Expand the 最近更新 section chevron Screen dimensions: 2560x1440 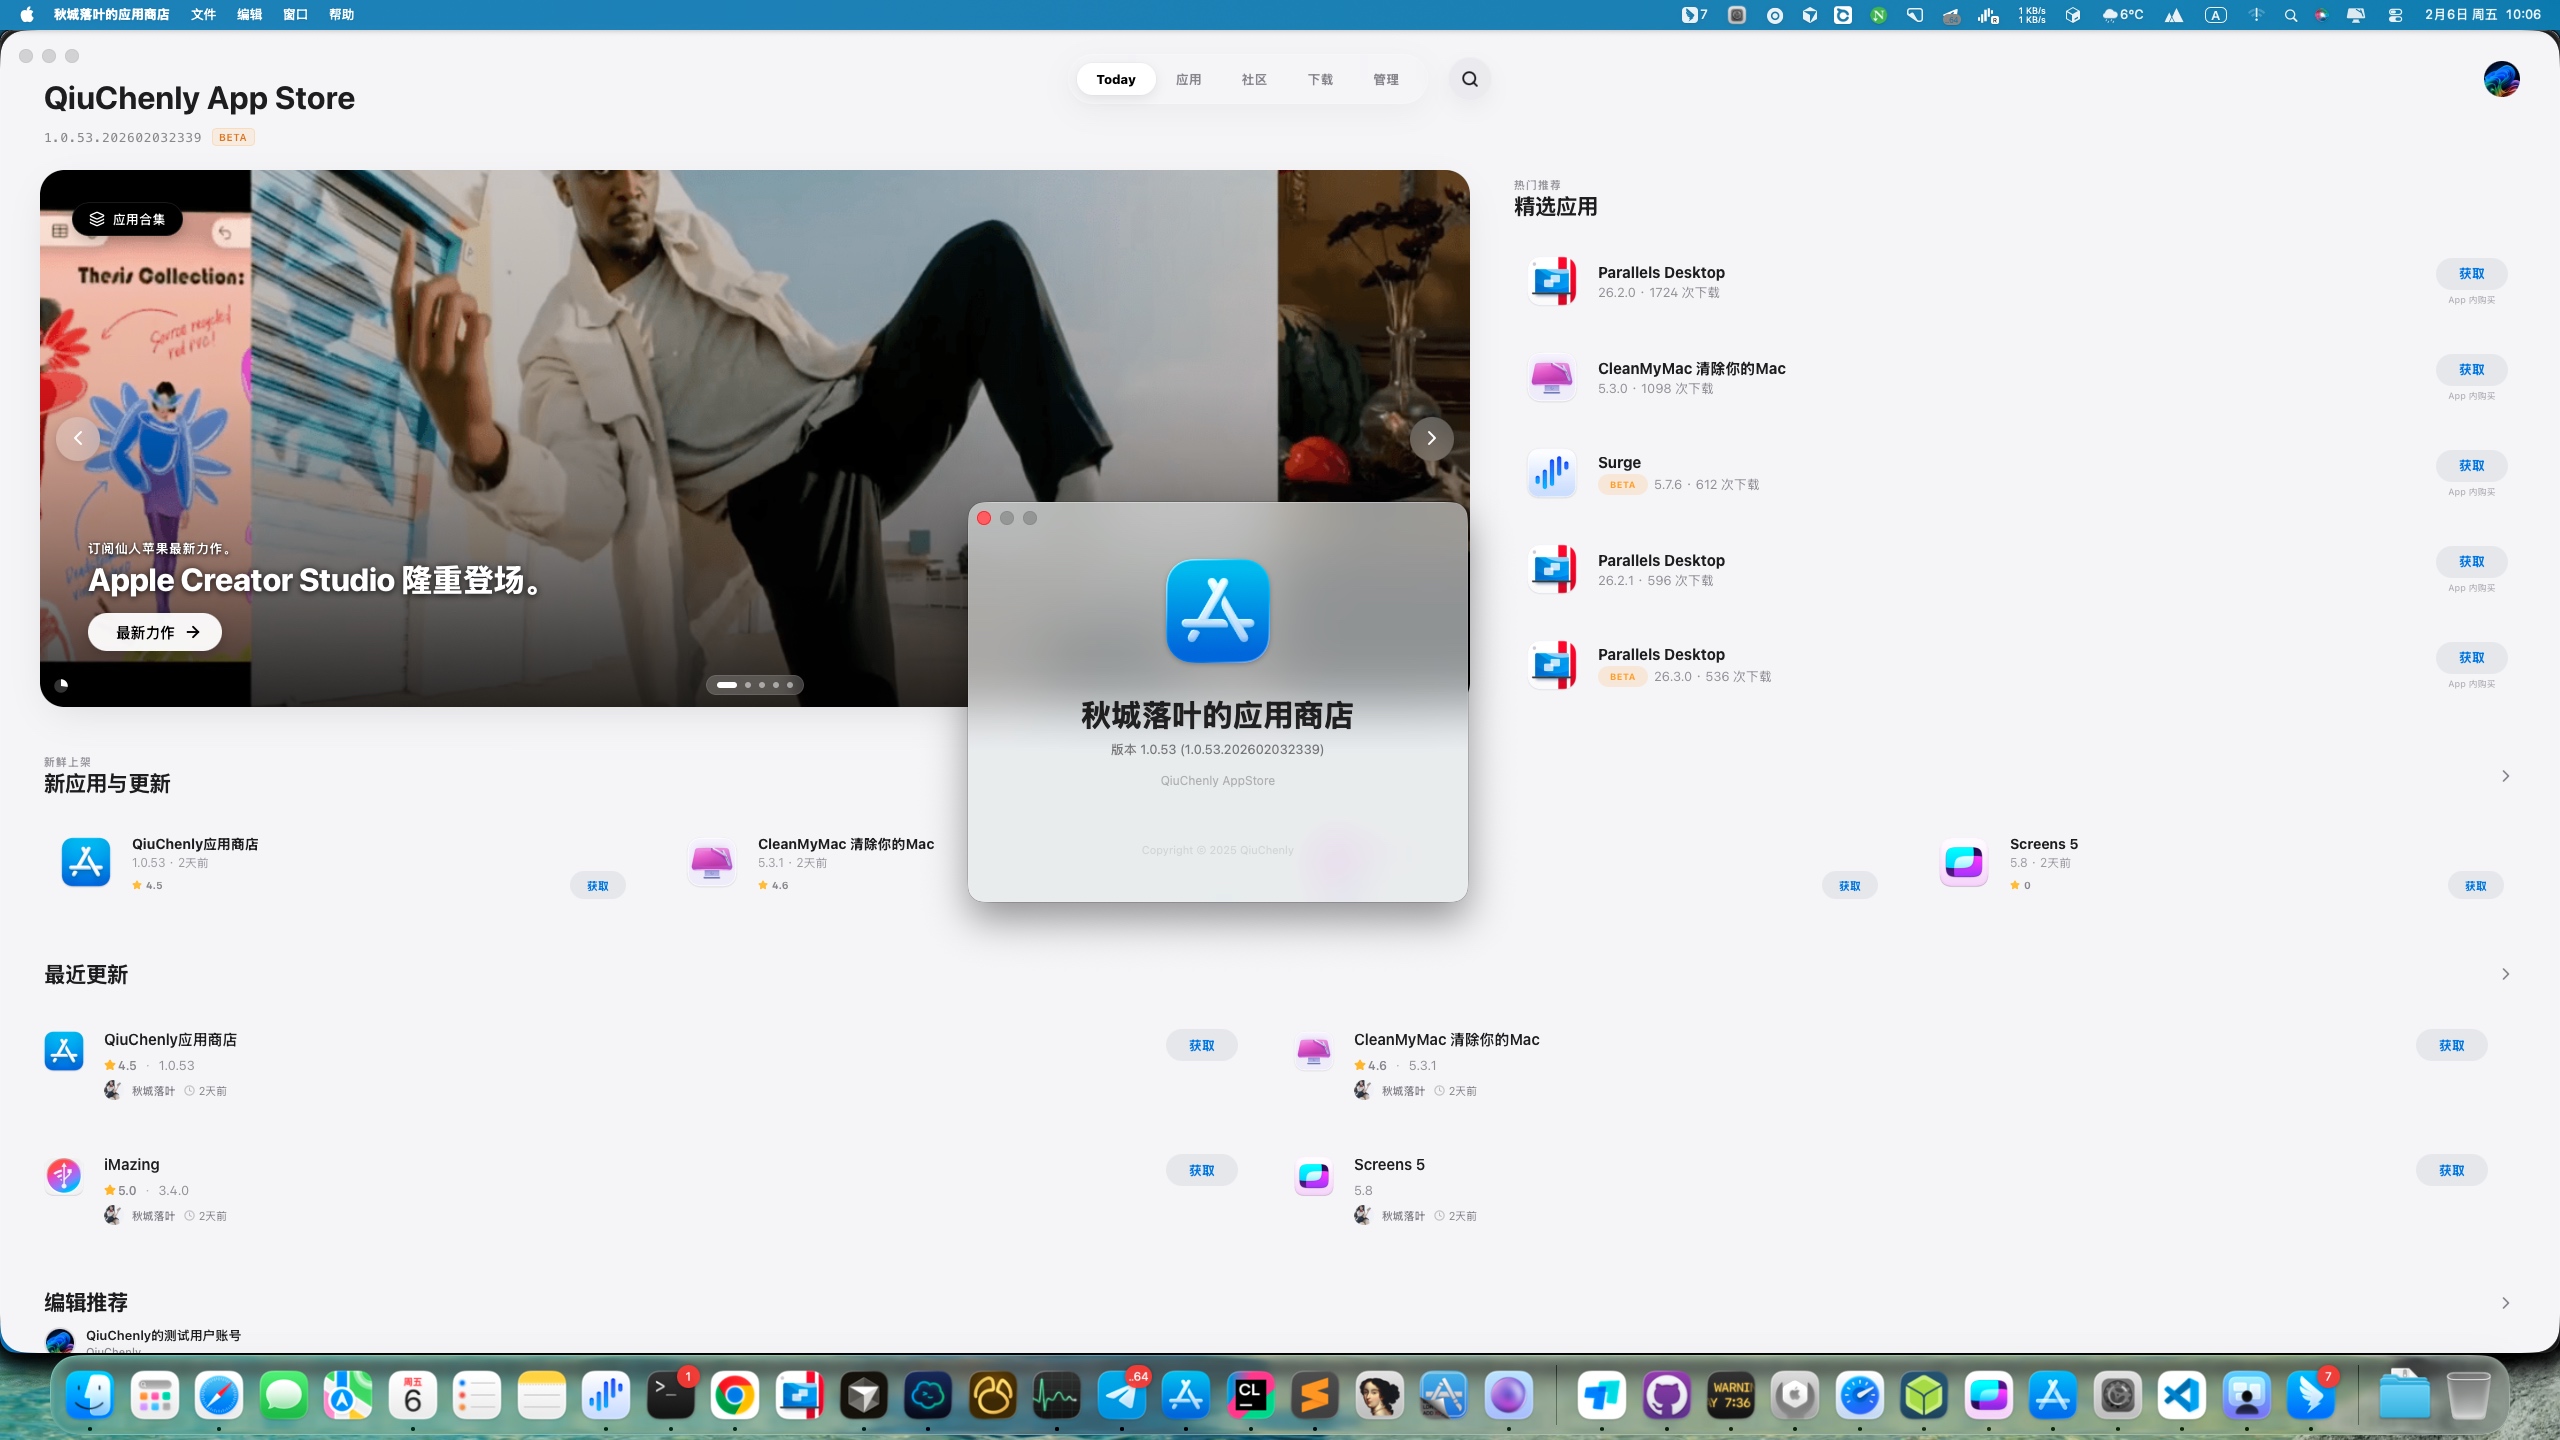point(2505,973)
